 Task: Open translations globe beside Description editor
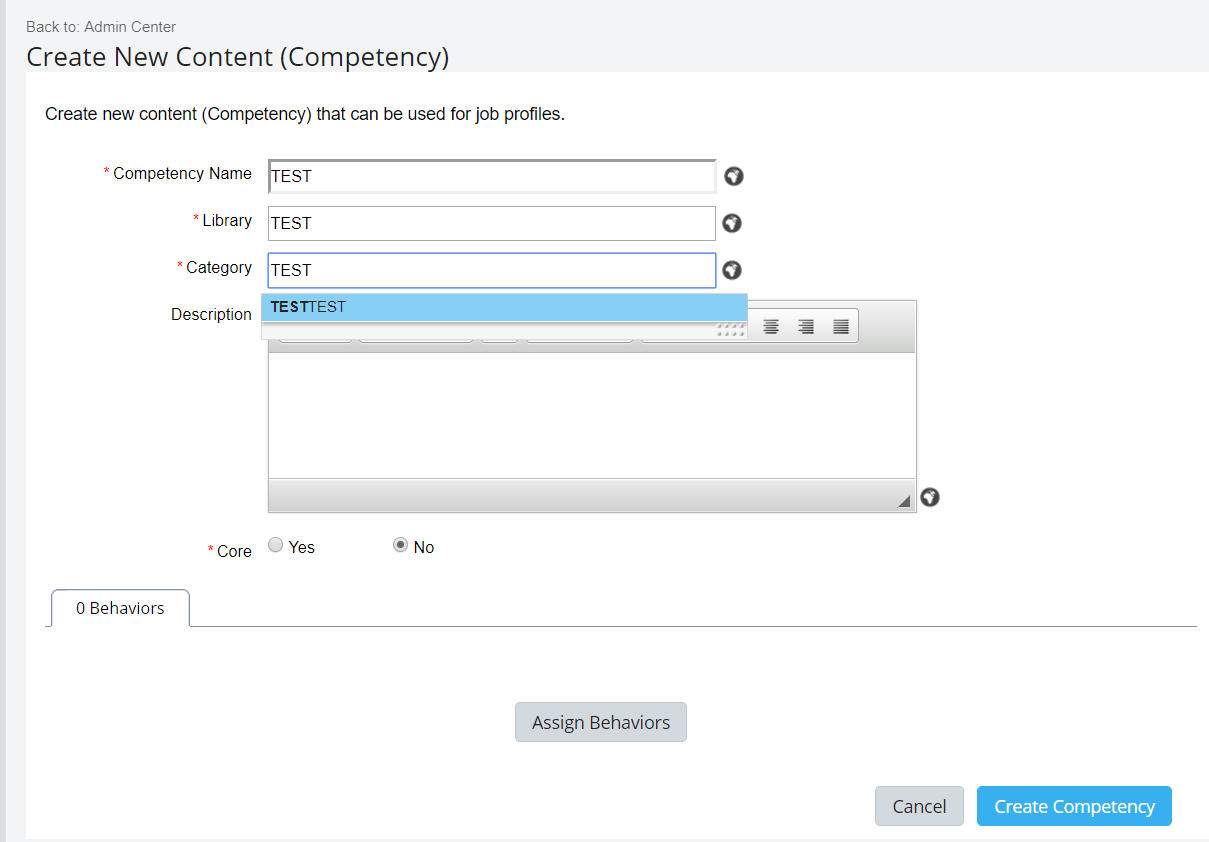click(x=930, y=497)
